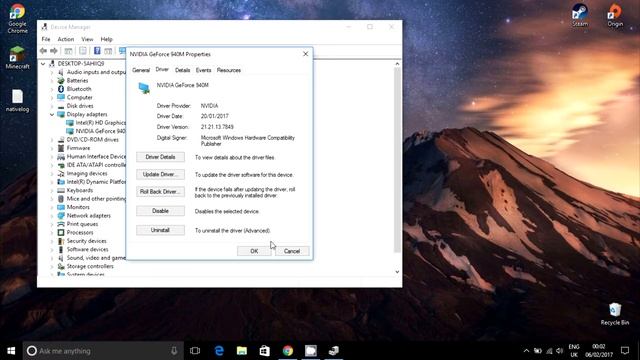Click the Disable device button
Viewport: 640px width, 360px height.
(160, 211)
